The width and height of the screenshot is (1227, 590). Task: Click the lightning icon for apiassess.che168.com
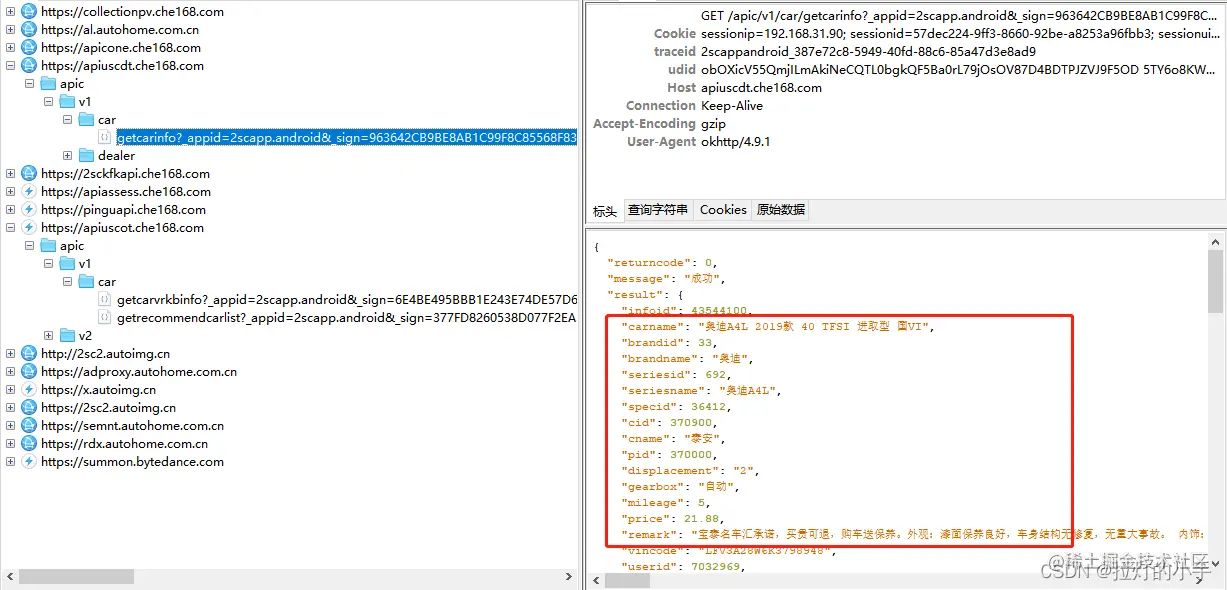point(29,192)
